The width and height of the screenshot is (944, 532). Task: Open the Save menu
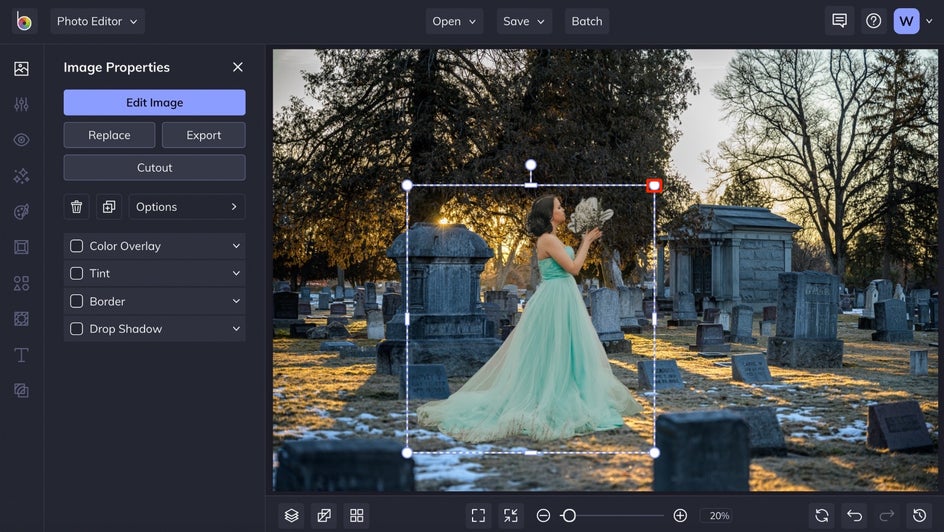click(524, 21)
